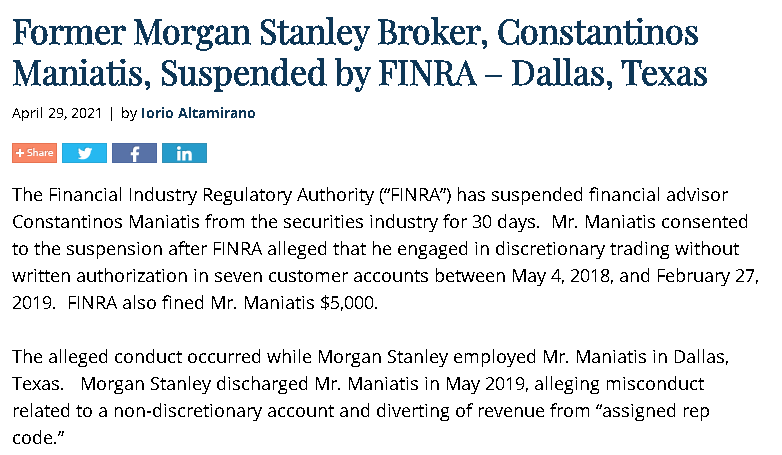Share the article on Twitter
The width and height of the screenshot is (782, 455).
84,153
